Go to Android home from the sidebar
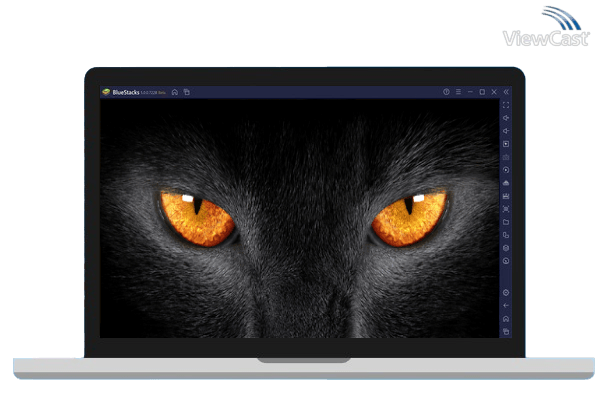Viewport: 602px width, 414px height. 506,319
